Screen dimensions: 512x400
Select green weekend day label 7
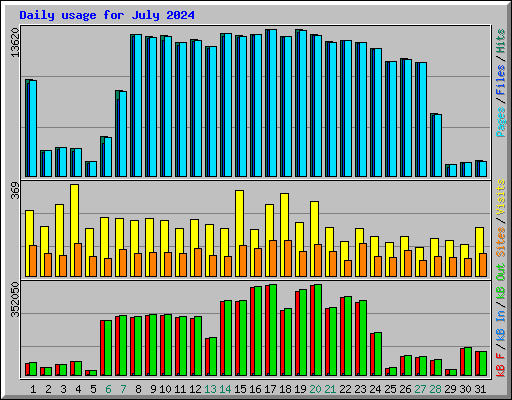pyautogui.click(x=123, y=389)
